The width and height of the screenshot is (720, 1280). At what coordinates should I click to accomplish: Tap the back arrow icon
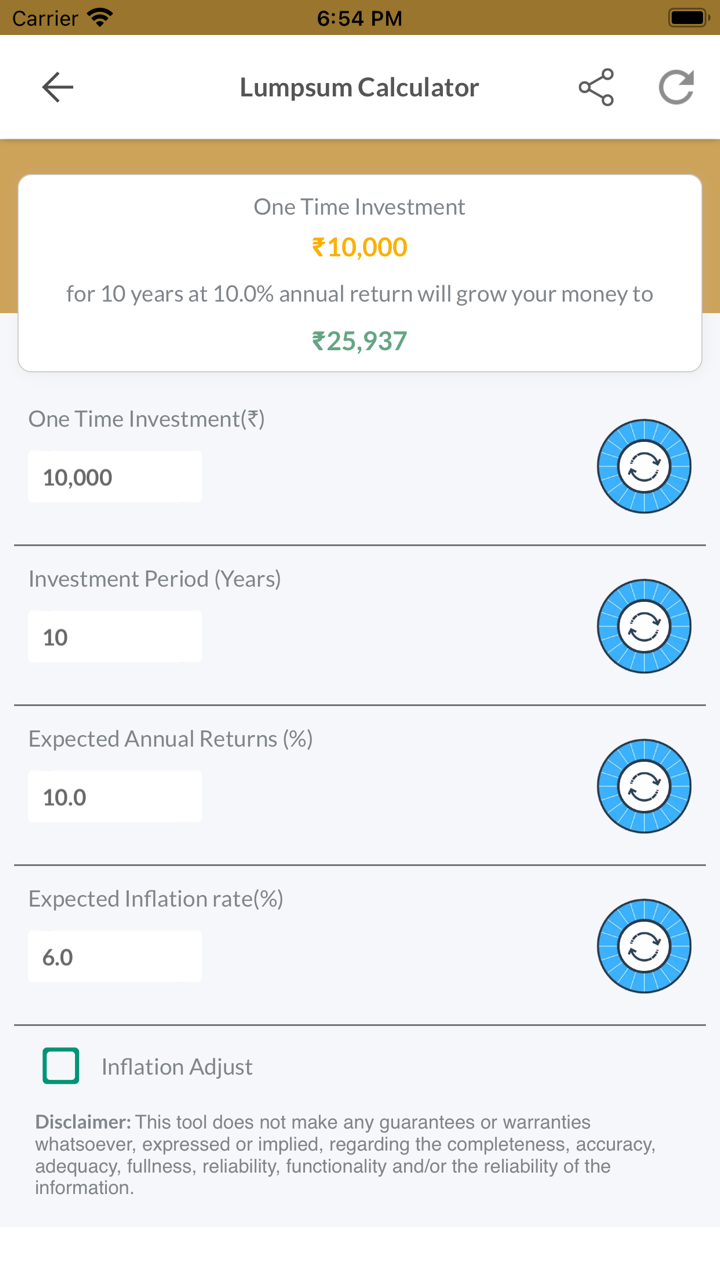pos(58,88)
